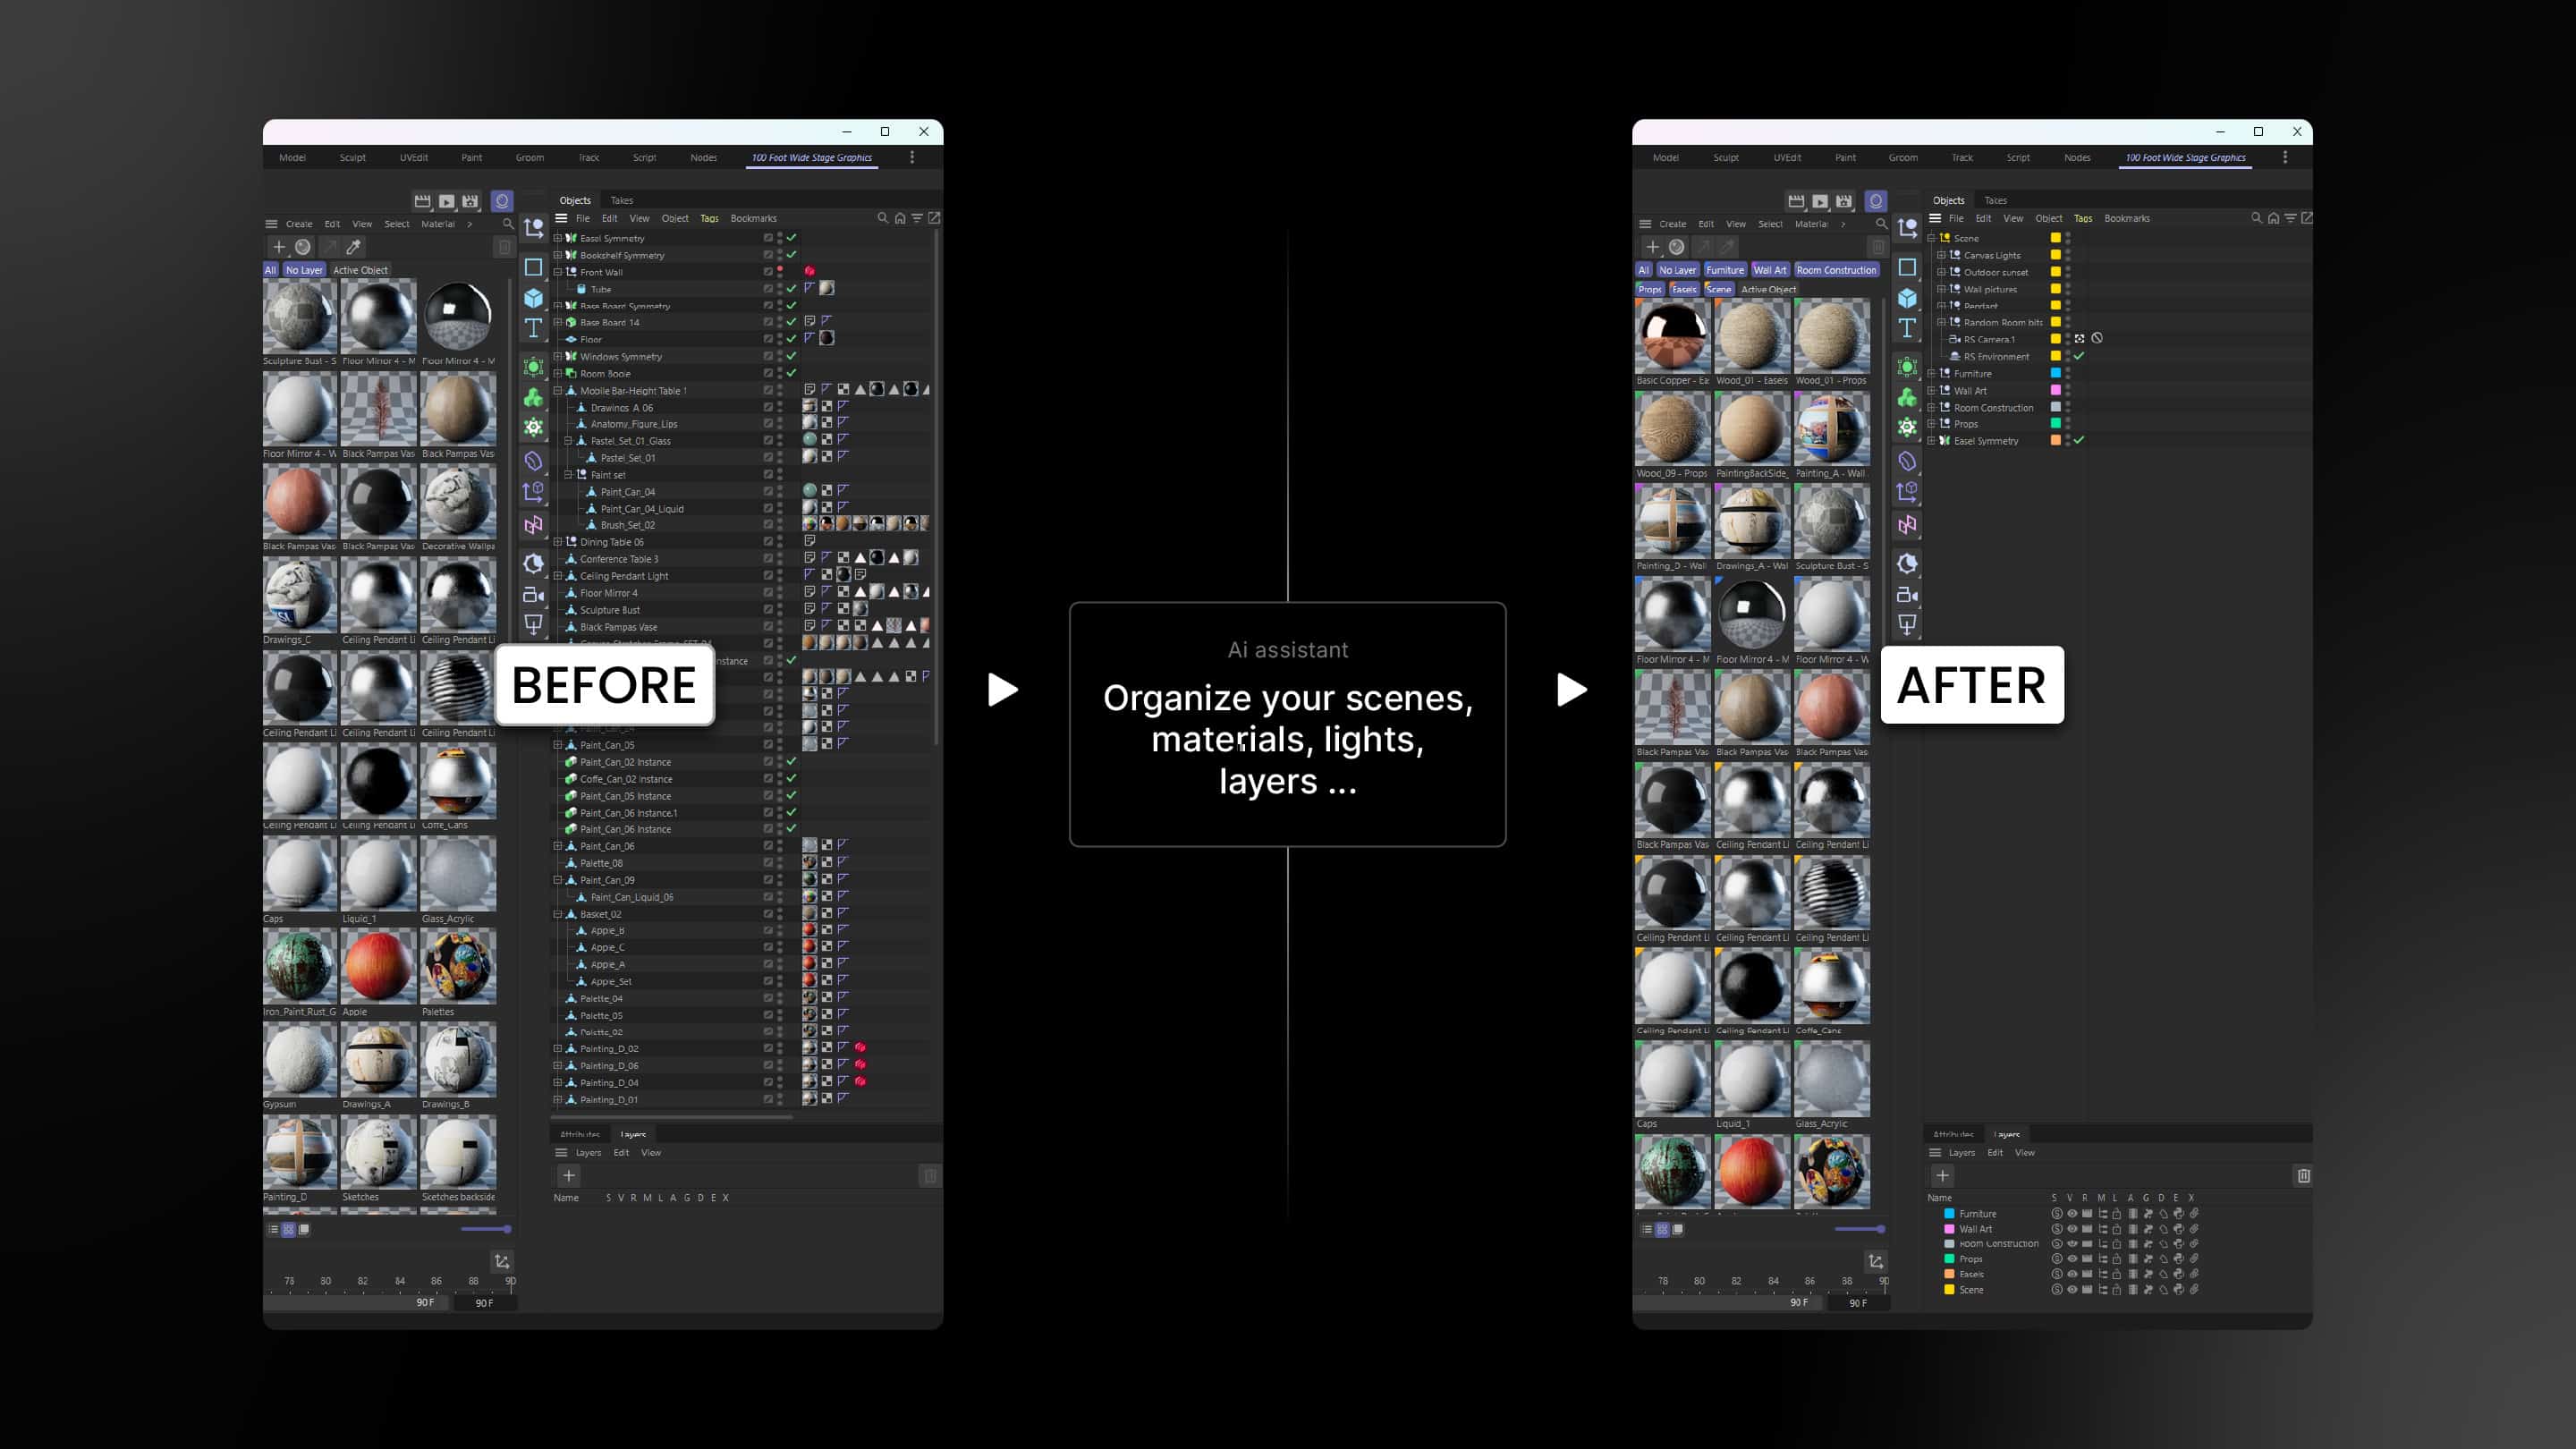Click the green cloner icon in AFTER window

[x=1907, y=398]
